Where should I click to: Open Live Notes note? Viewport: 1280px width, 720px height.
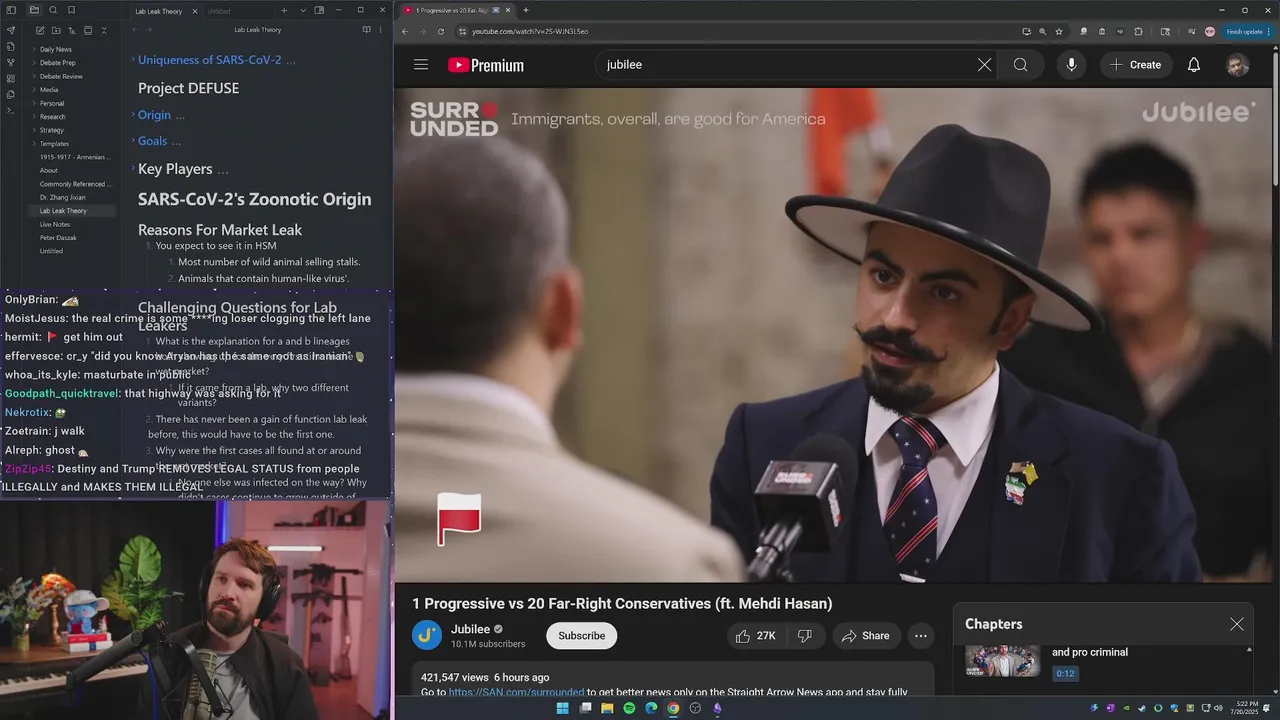pos(54,224)
